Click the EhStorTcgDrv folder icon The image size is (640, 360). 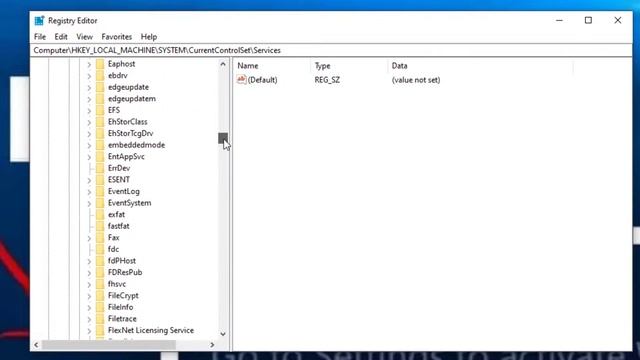[x=100, y=133]
